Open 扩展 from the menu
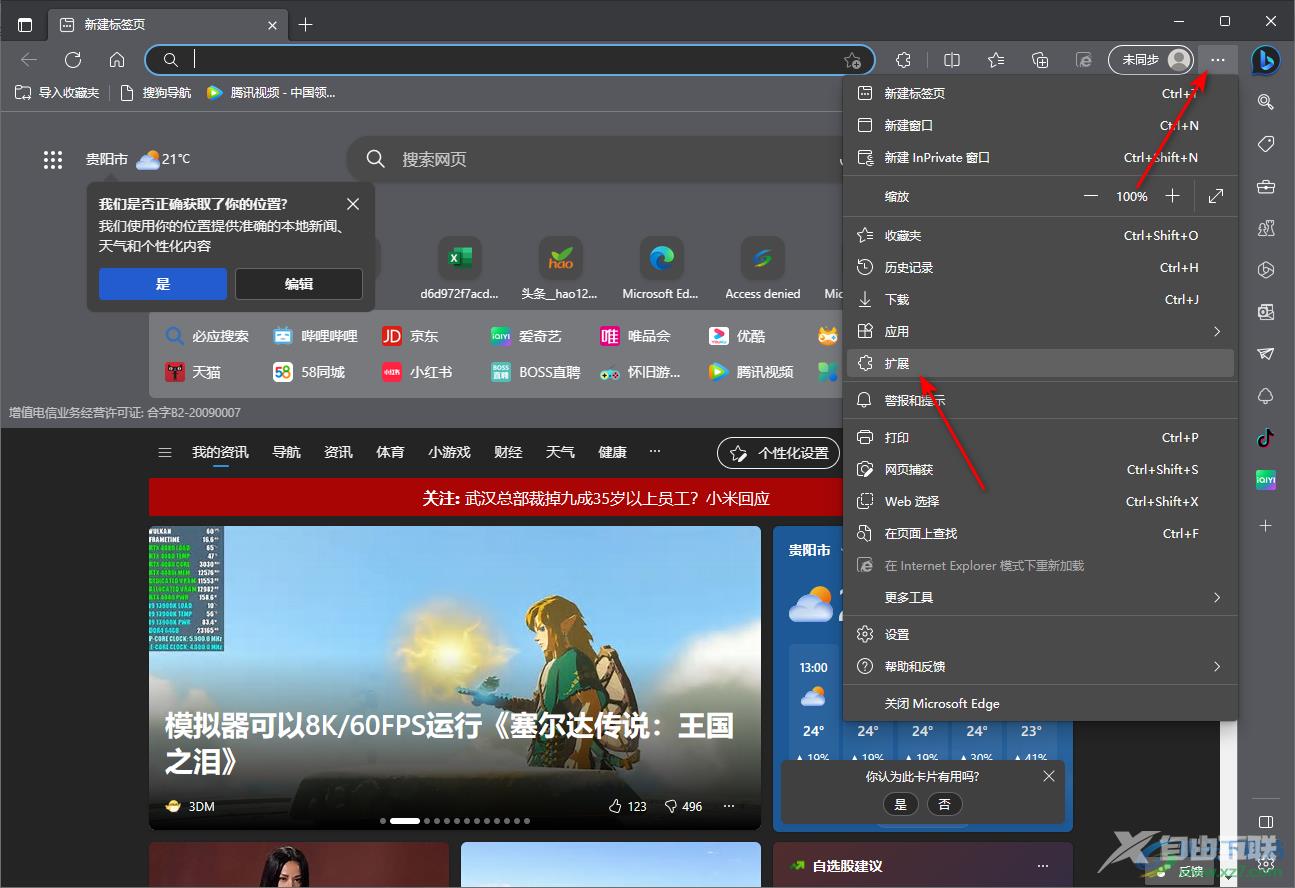1295x888 pixels. tap(1041, 363)
